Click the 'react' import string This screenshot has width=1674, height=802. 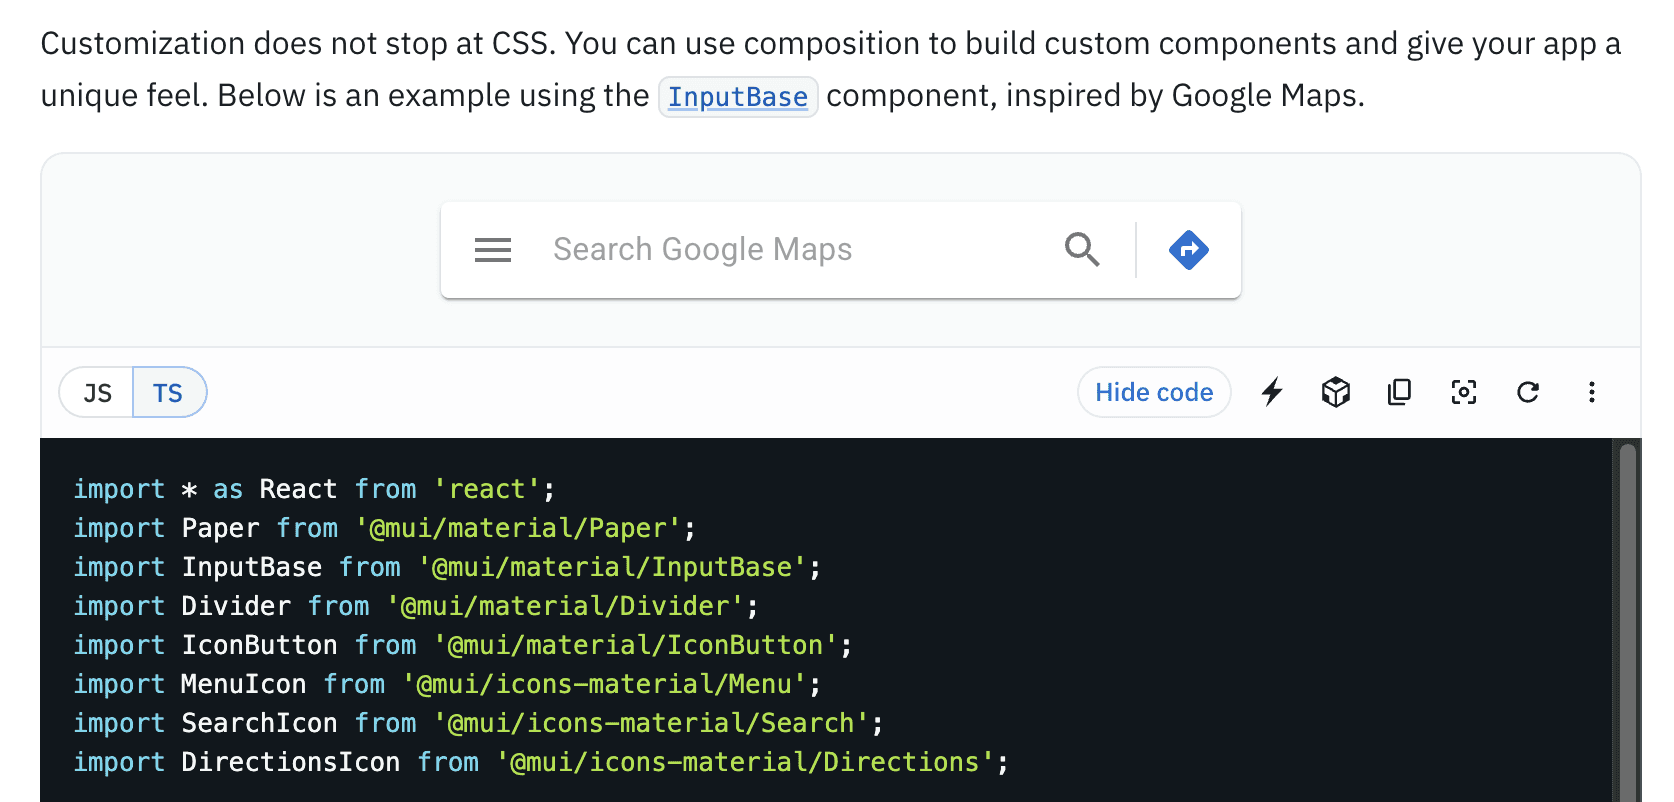click(487, 489)
